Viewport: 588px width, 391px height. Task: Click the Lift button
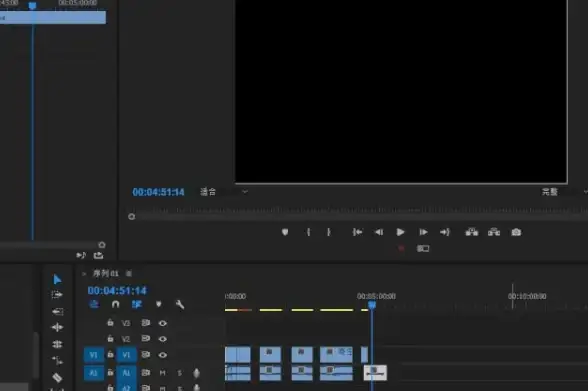click(471, 232)
